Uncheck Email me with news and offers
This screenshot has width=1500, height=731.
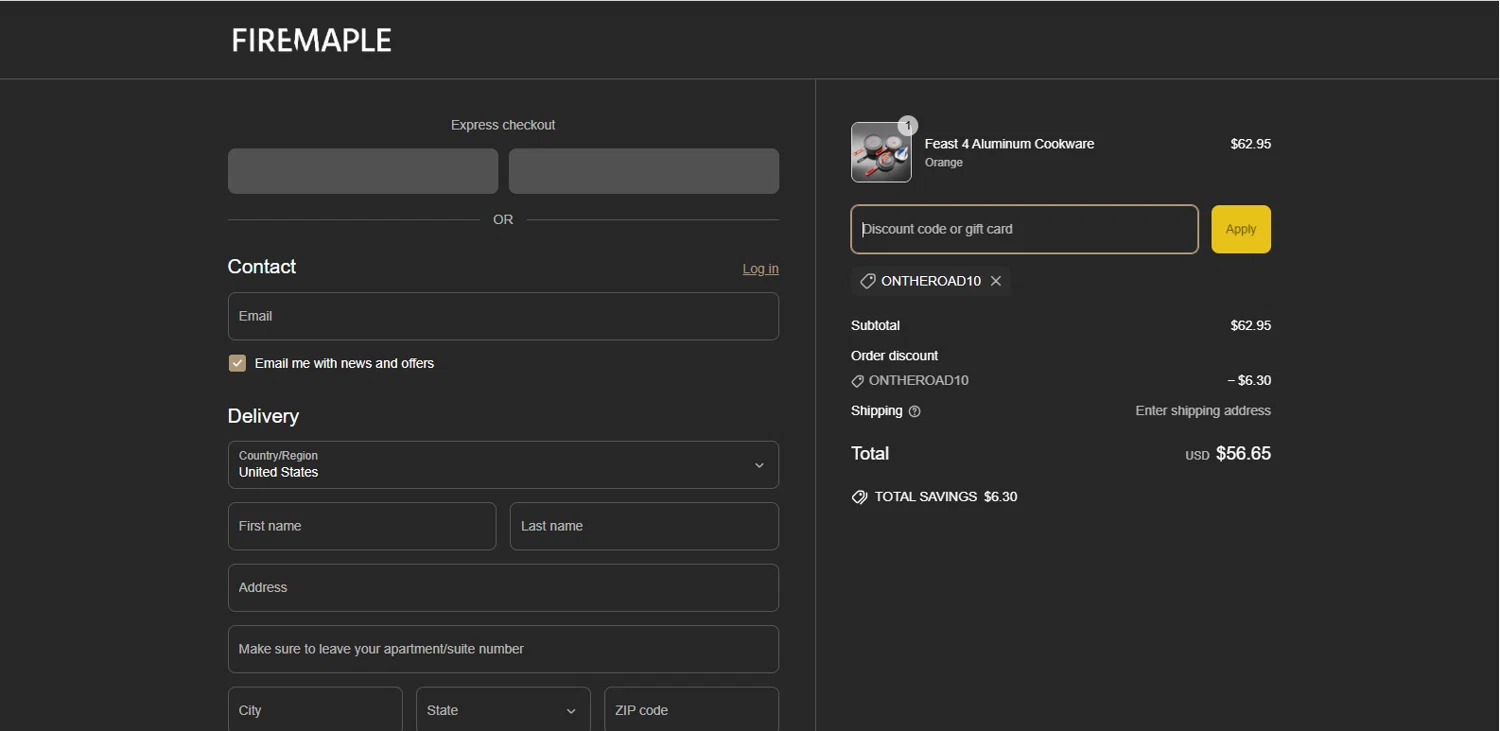237,363
